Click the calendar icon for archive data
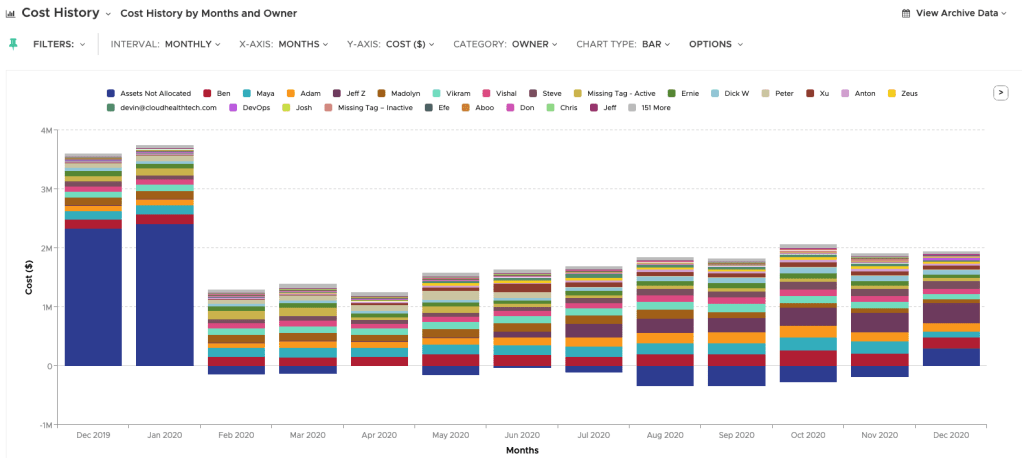This screenshot has width=1022, height=458. click(905, 13)
